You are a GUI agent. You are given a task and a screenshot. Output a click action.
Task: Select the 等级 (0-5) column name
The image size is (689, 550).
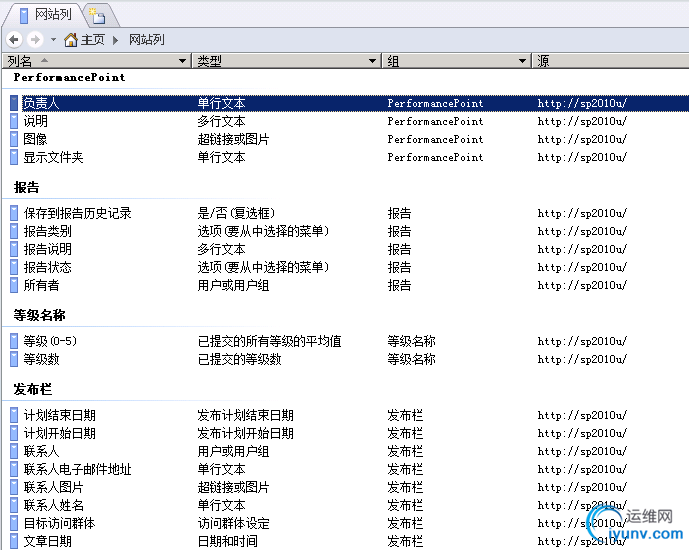[50, 341]
